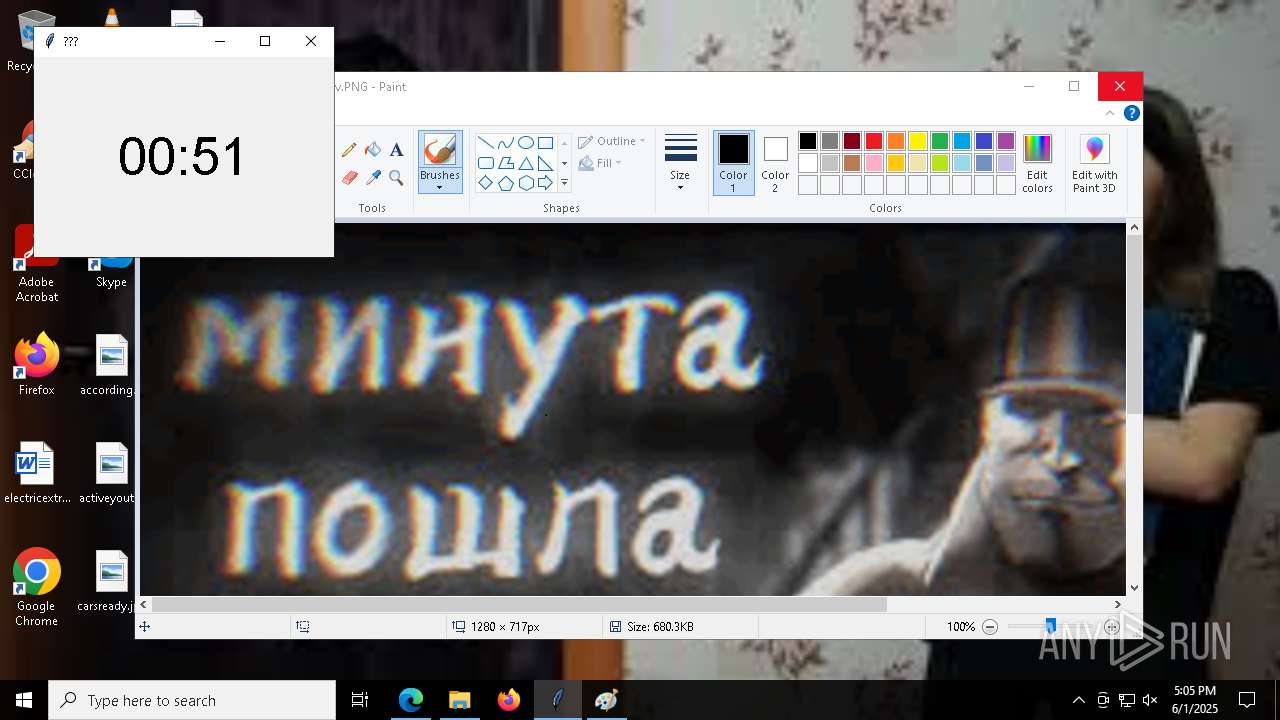1280x720 pixels.
Task: Select the Polygon shape
Action: coord(505,163)
